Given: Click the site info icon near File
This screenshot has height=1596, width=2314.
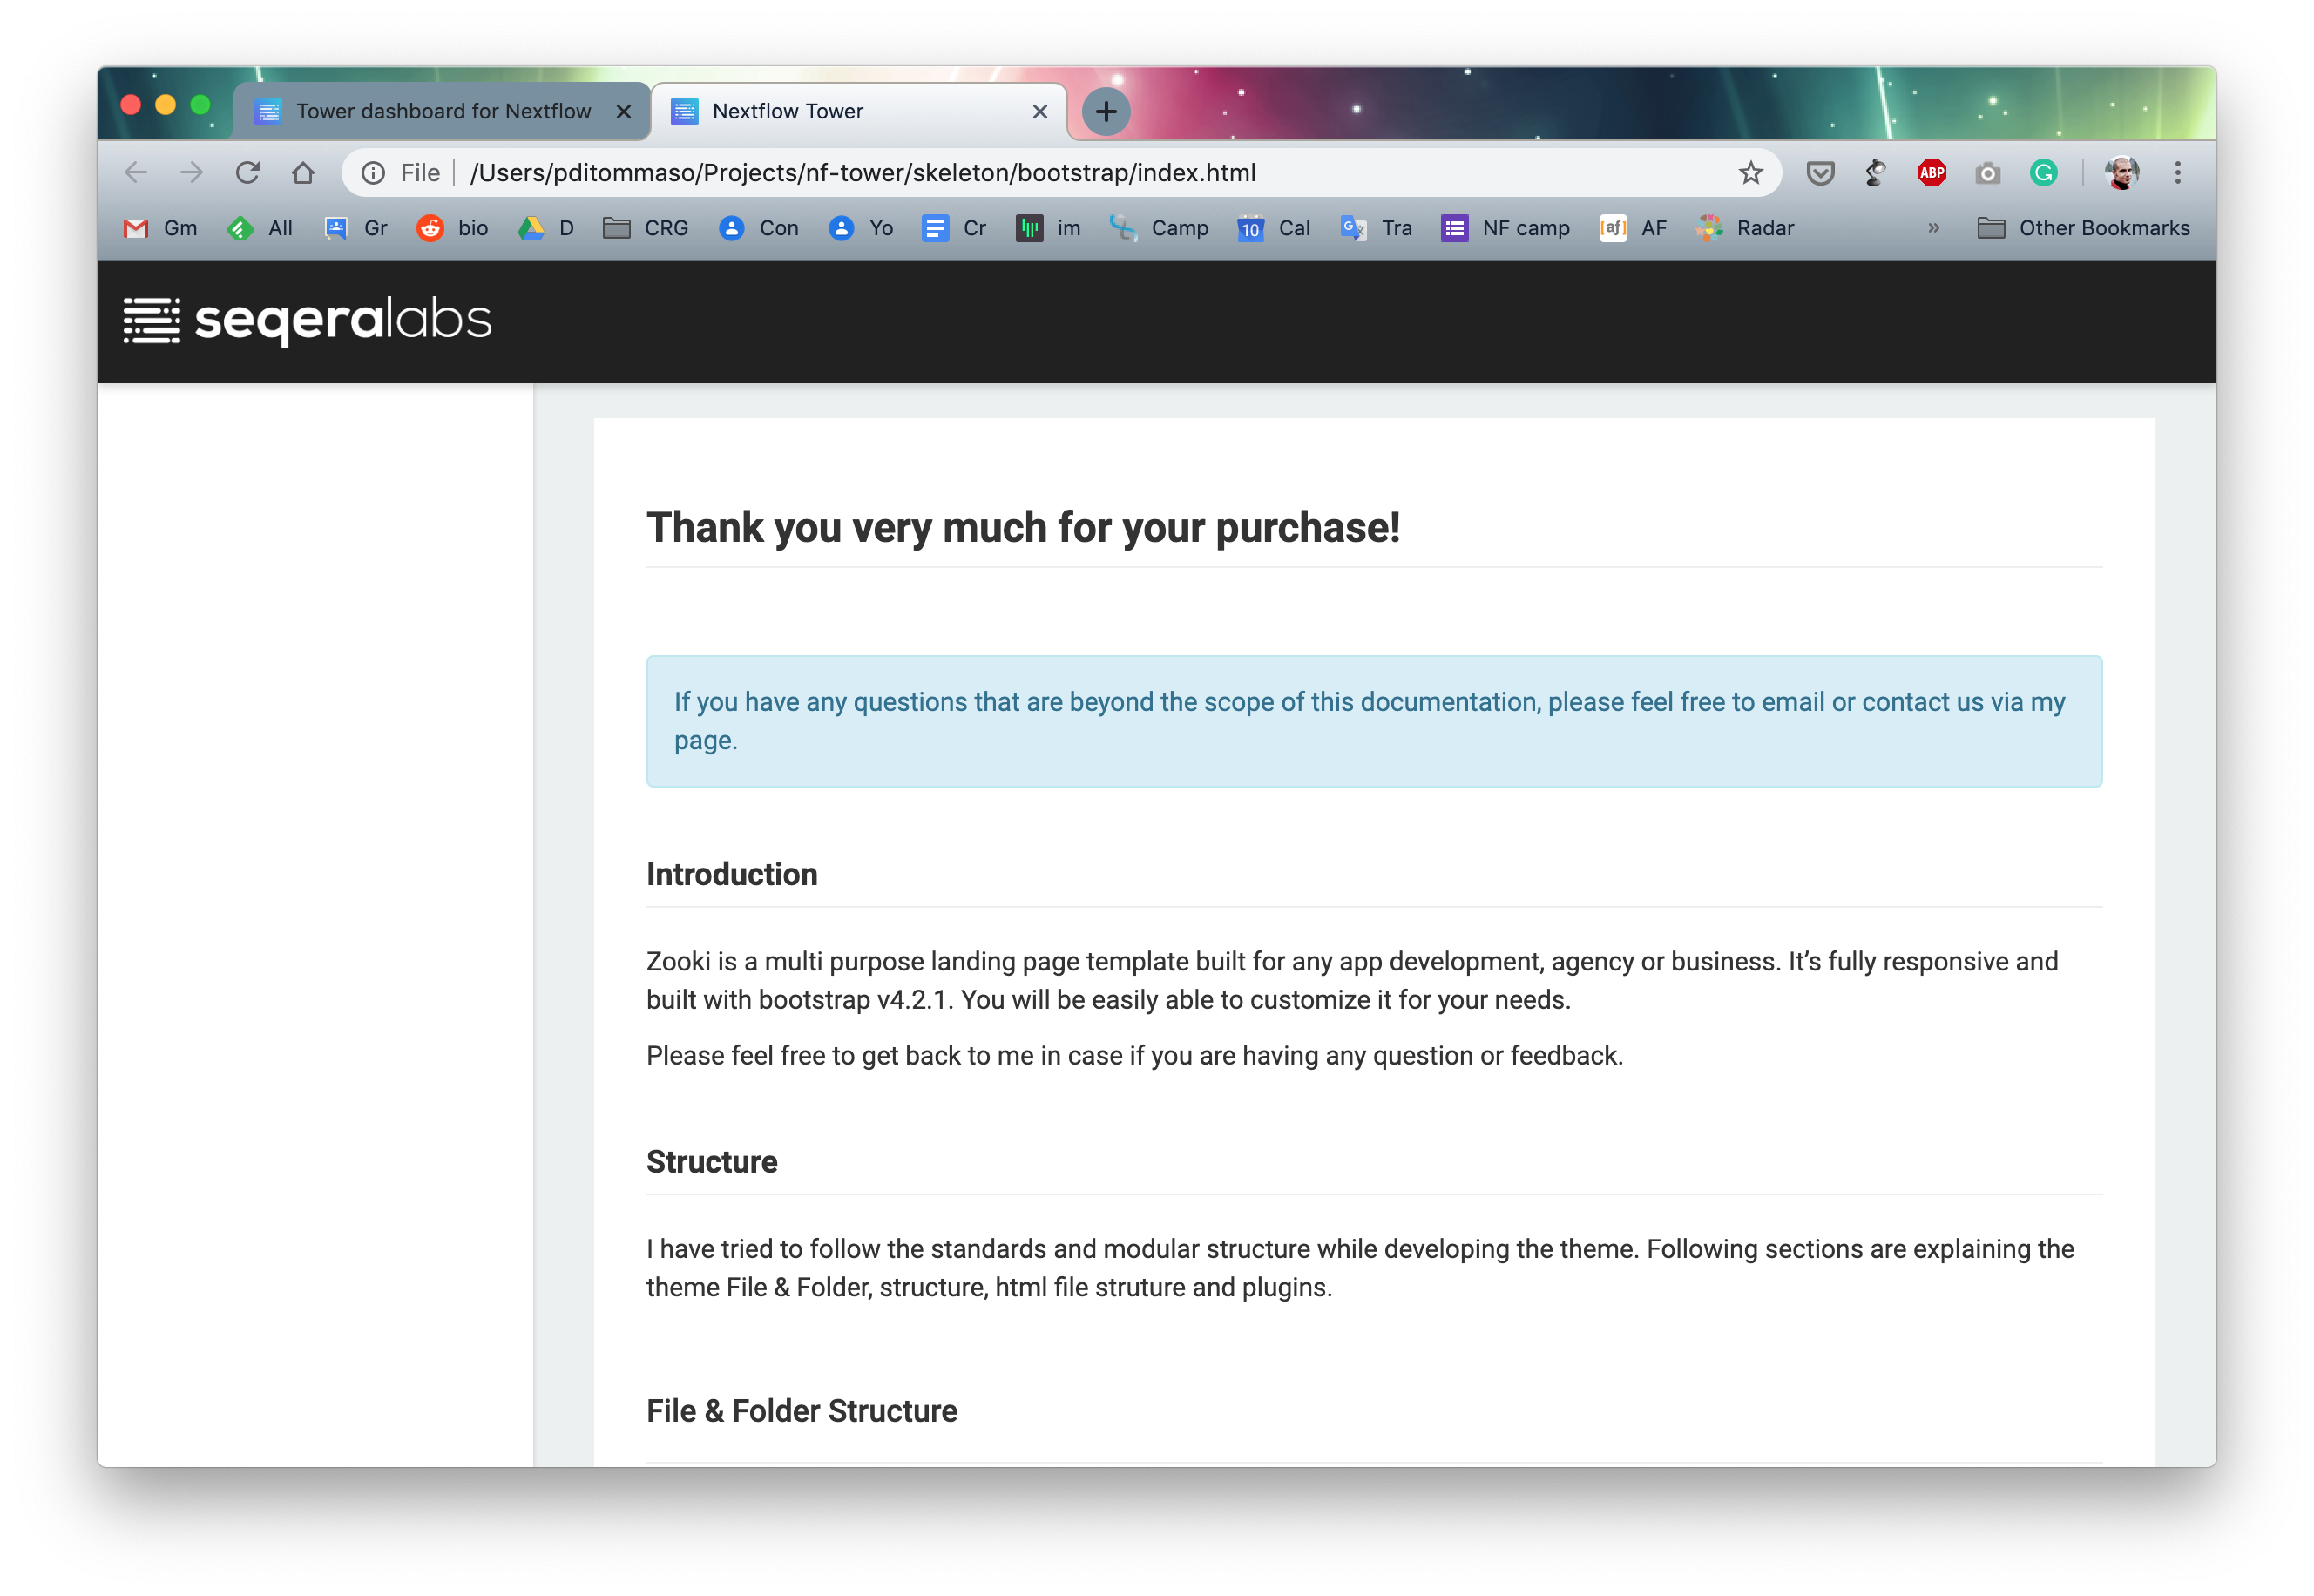Looking at the screenshot, I should [x=373, y=173].
